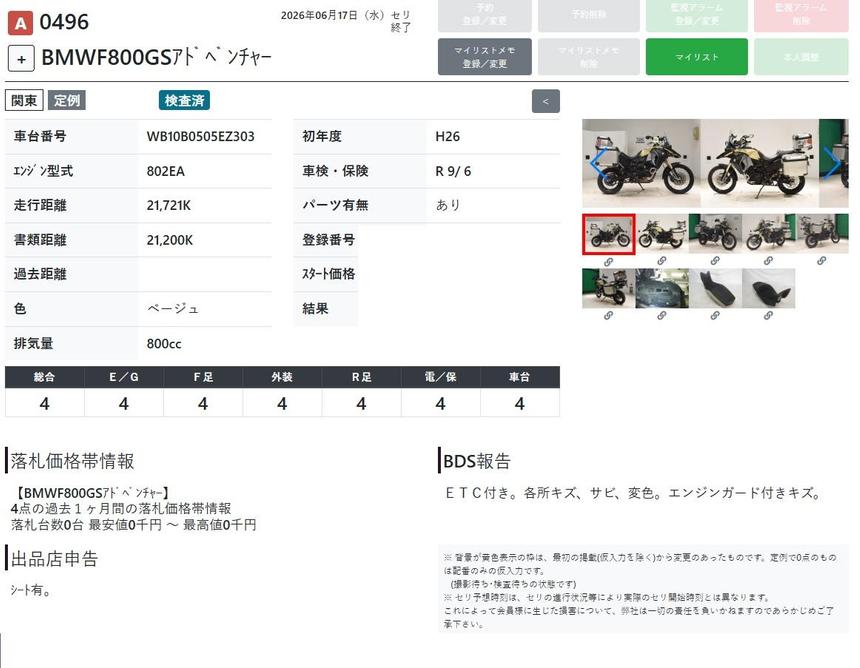The height and width of the screenshot is (668, 860).
Task: Click the R足 score column header
Action: click(361, 377)
